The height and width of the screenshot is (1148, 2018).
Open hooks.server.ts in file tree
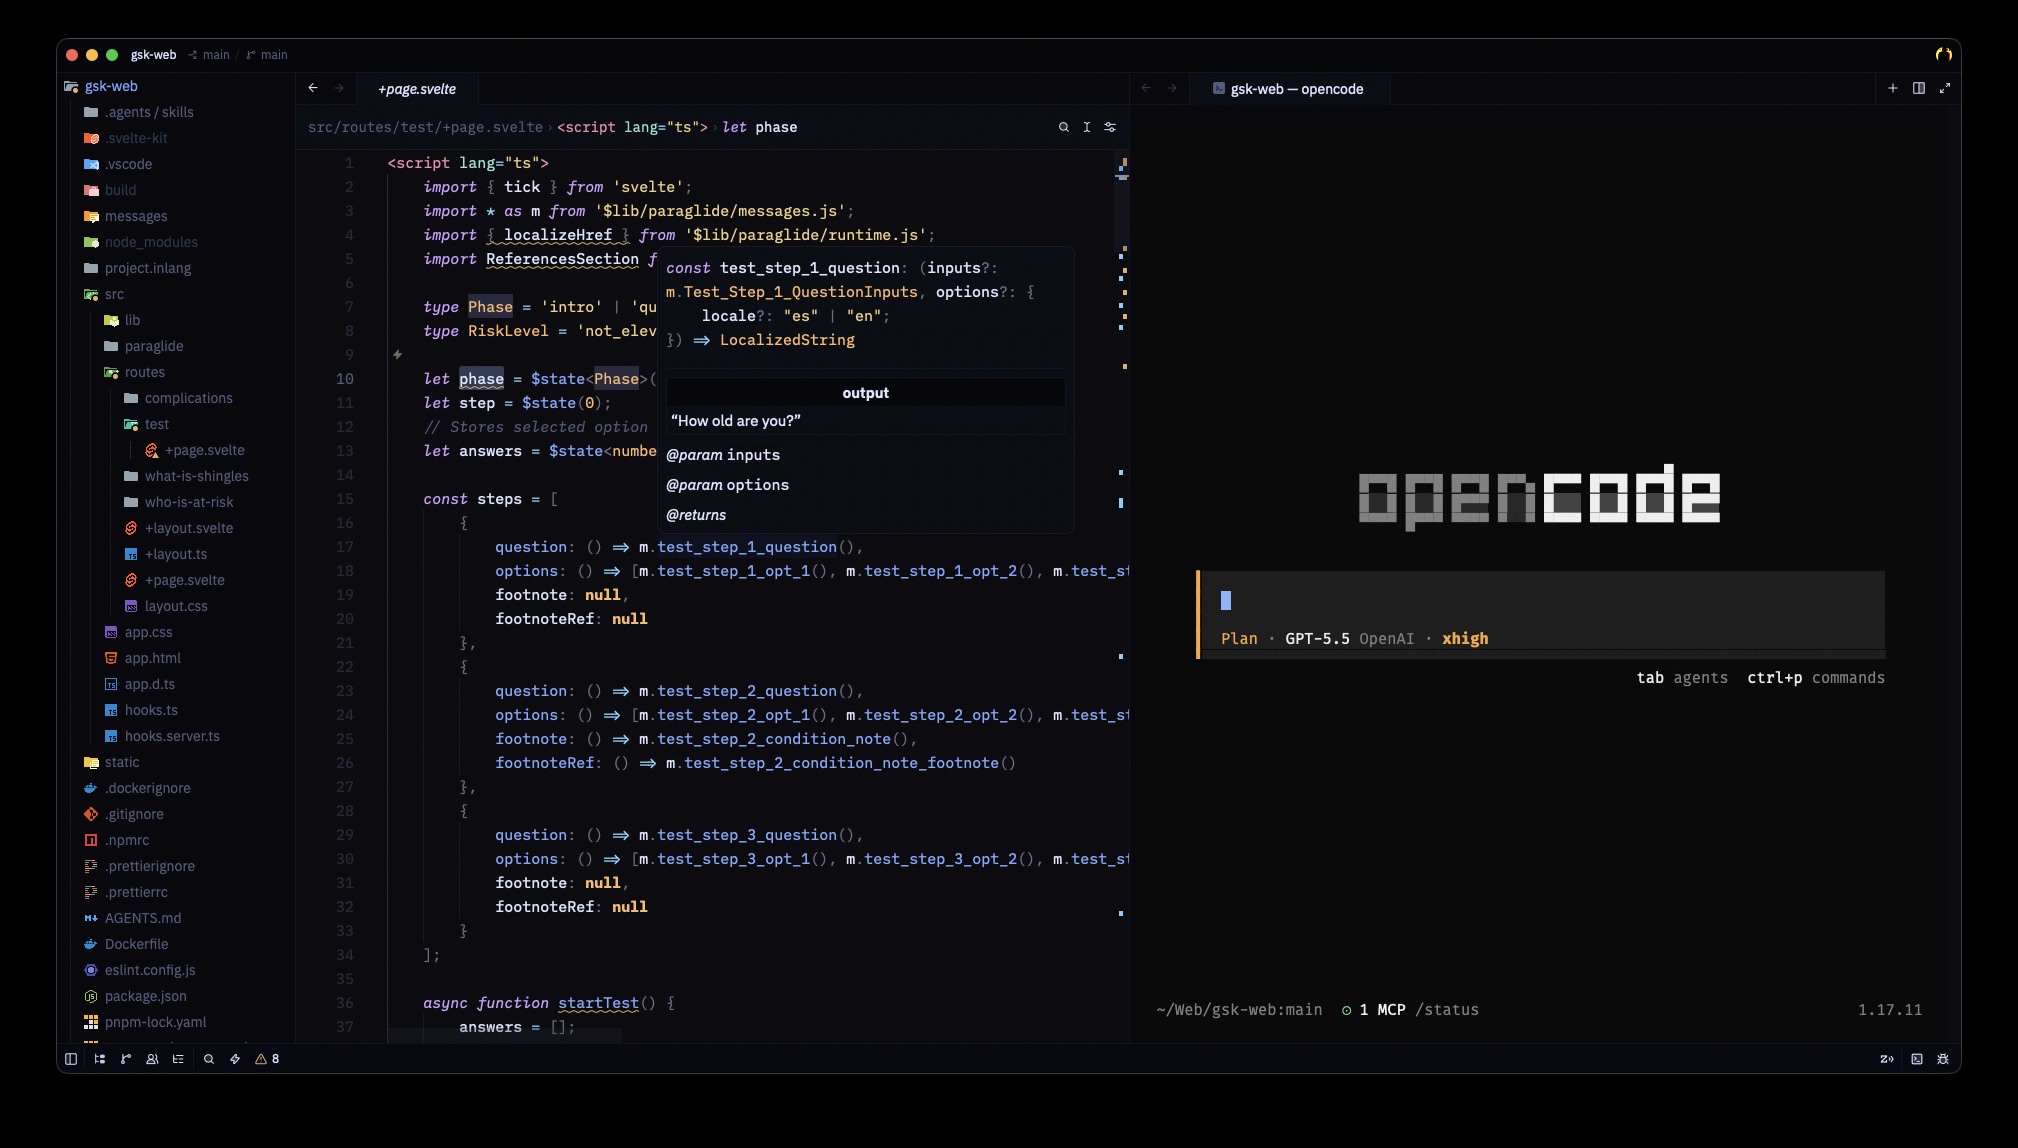click(x=162, y=736)
